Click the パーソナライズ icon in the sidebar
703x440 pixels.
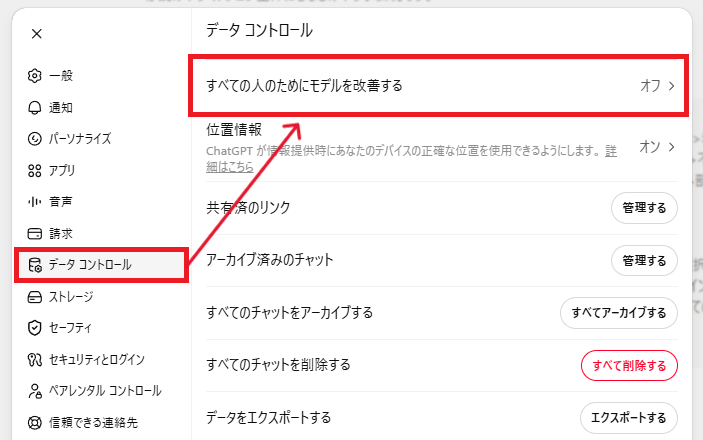[x=35, y=139]
